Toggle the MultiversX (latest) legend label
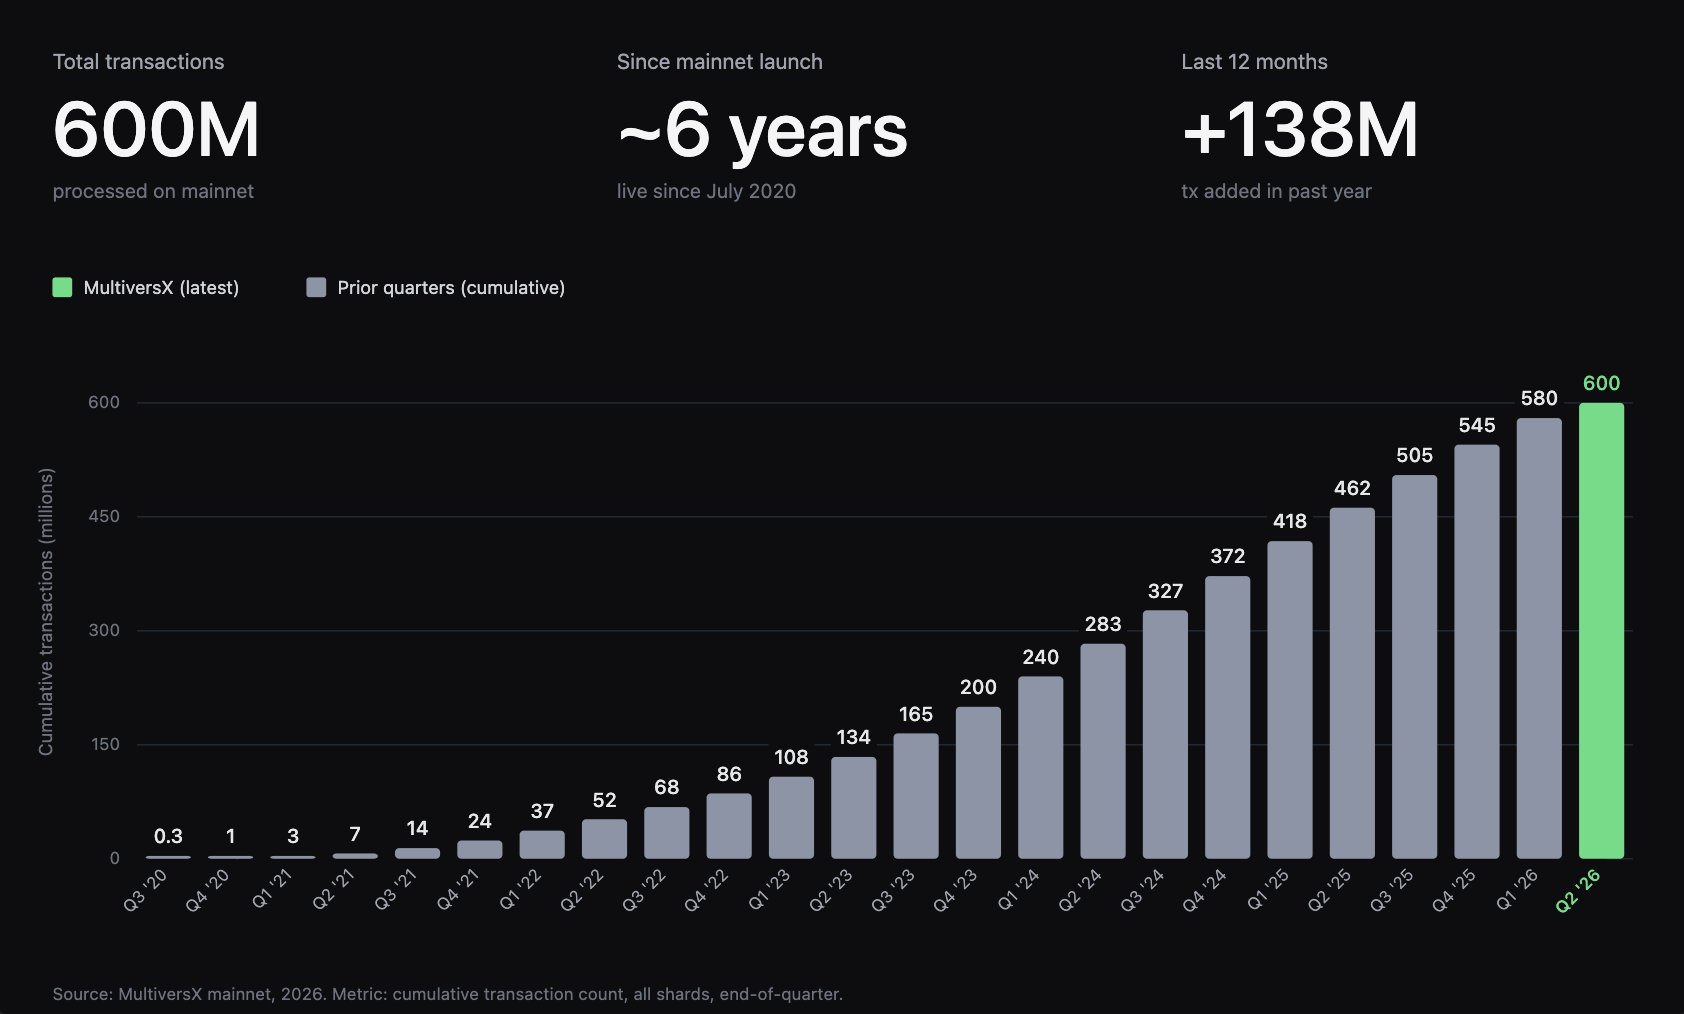The height and width of the screenshot is (1014, 1684). (161, 288)
